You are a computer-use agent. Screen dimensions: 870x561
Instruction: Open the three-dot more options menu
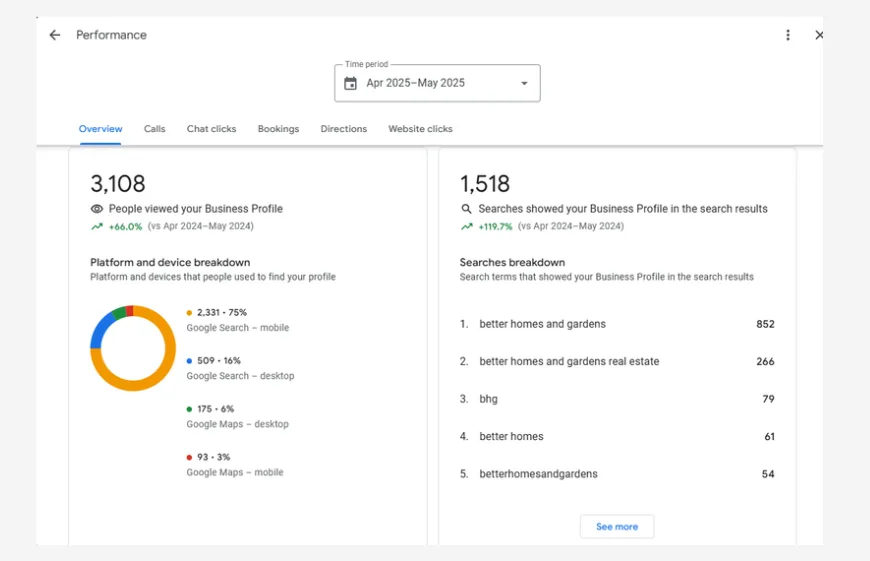[788, 35]
